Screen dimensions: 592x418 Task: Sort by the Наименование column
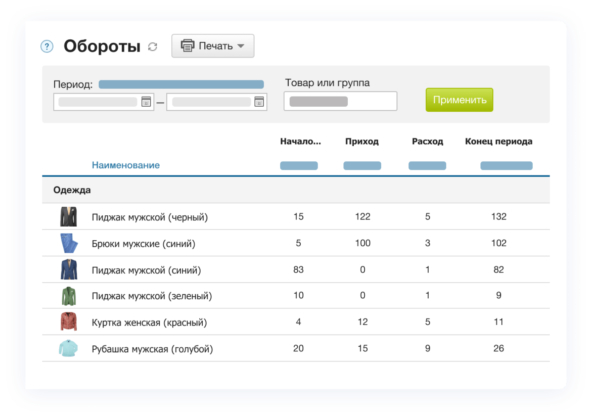pyautogui.click(x=126, y=165)
